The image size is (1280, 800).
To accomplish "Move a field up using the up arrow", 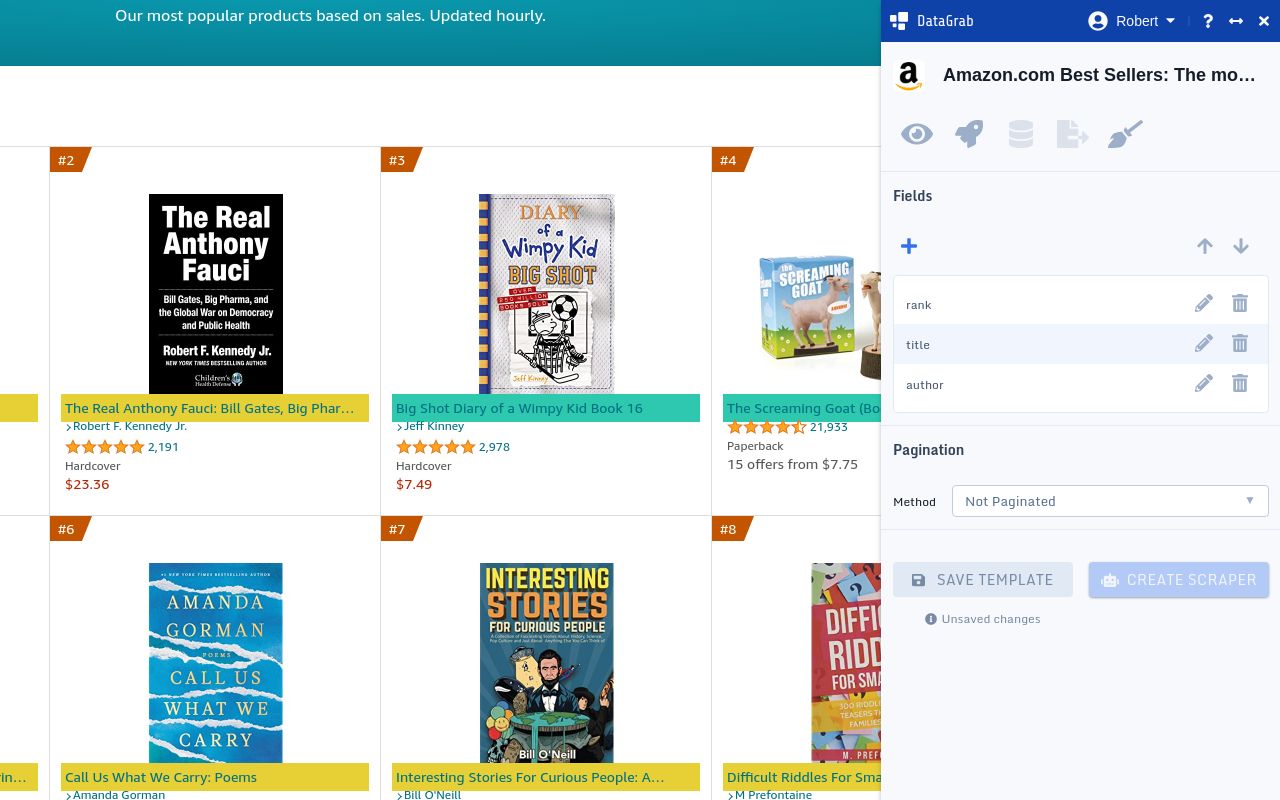I will coord(1205,245).
